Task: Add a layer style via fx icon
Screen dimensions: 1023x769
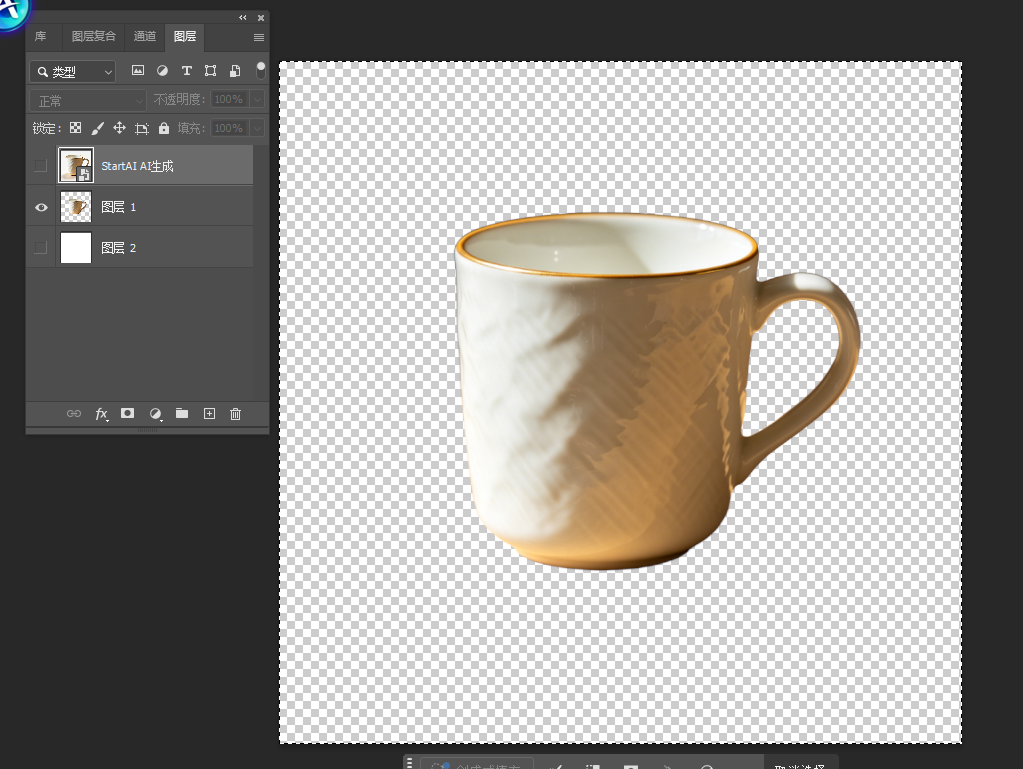Action: [101, 414]
